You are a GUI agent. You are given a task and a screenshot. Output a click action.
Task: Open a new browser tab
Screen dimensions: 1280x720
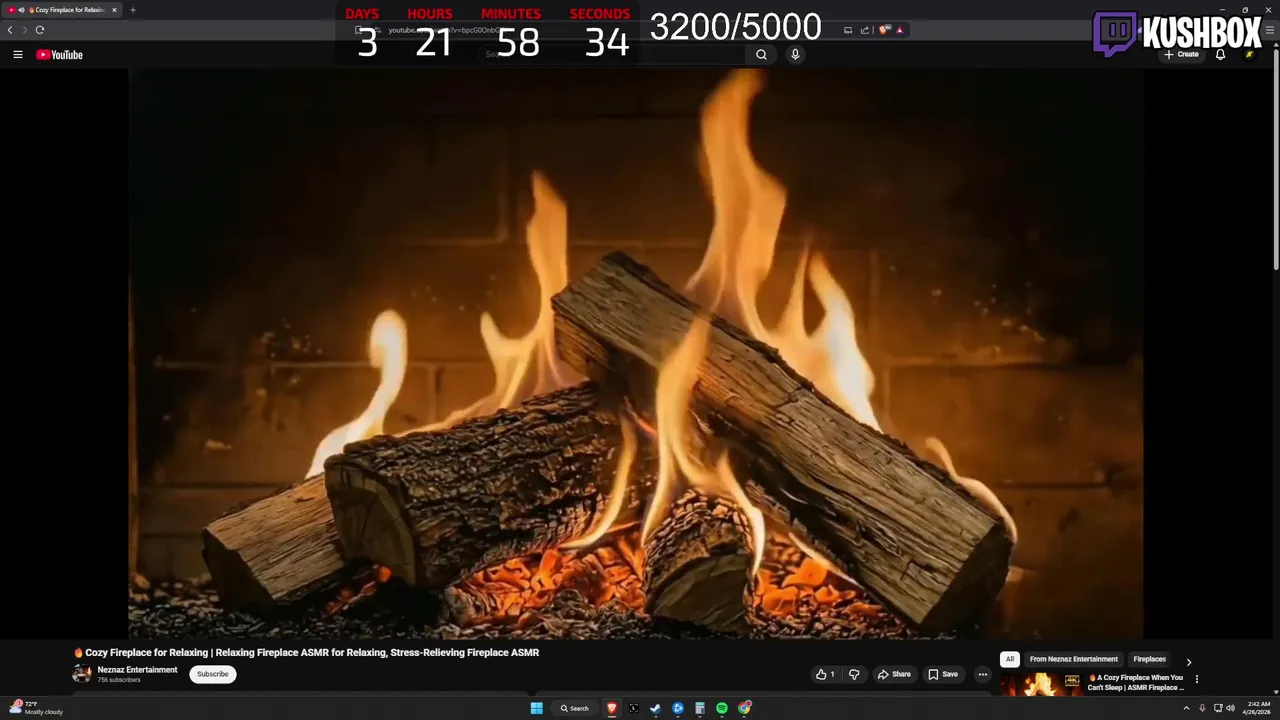tap(132, 10)
